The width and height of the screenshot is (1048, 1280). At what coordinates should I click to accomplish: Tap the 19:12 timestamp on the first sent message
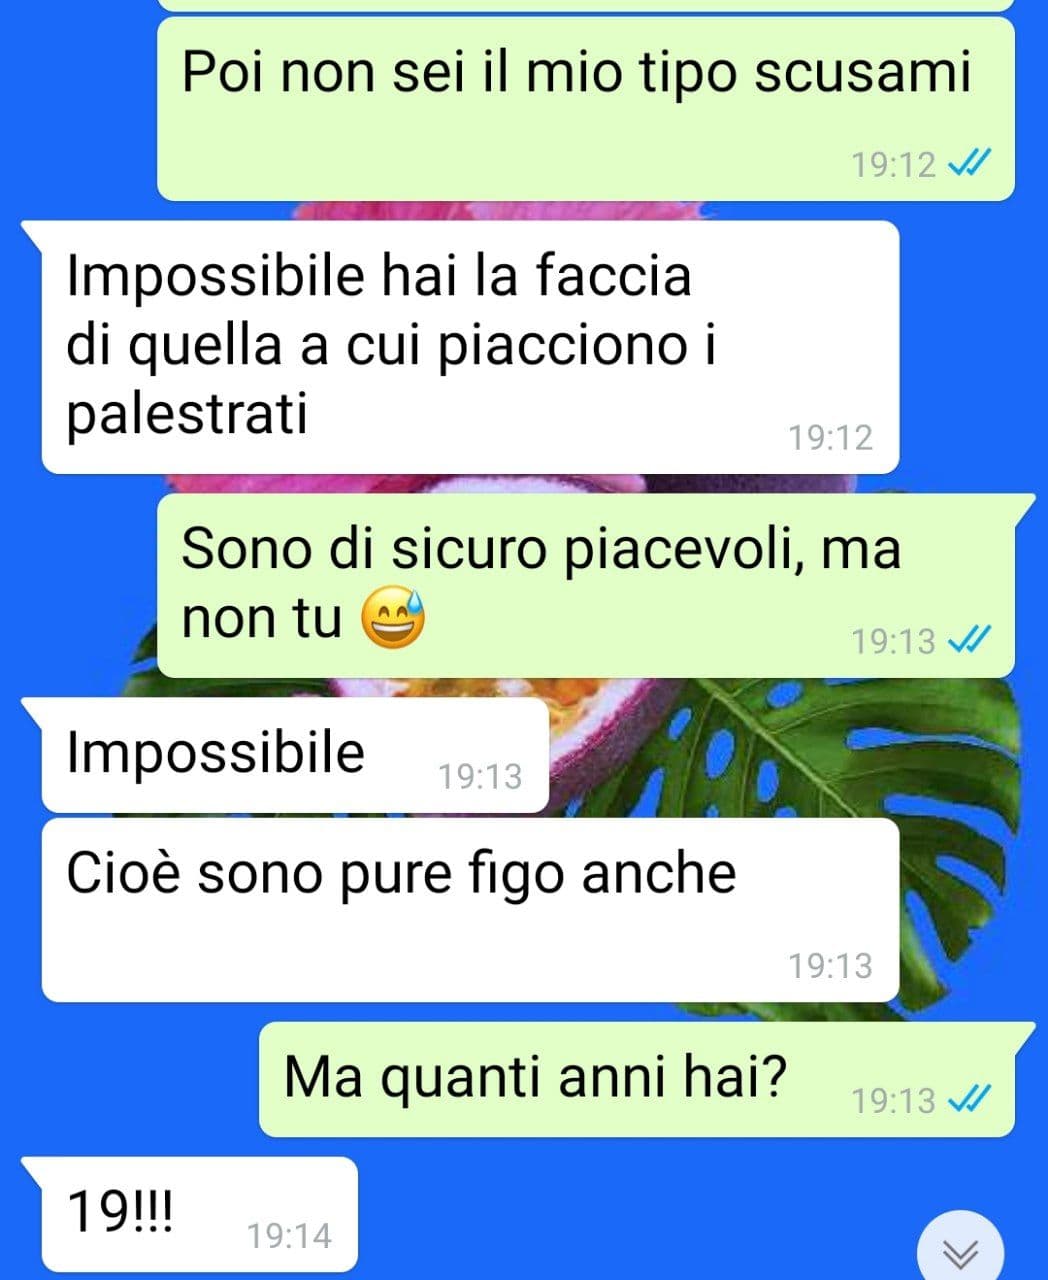pos(893,164)
